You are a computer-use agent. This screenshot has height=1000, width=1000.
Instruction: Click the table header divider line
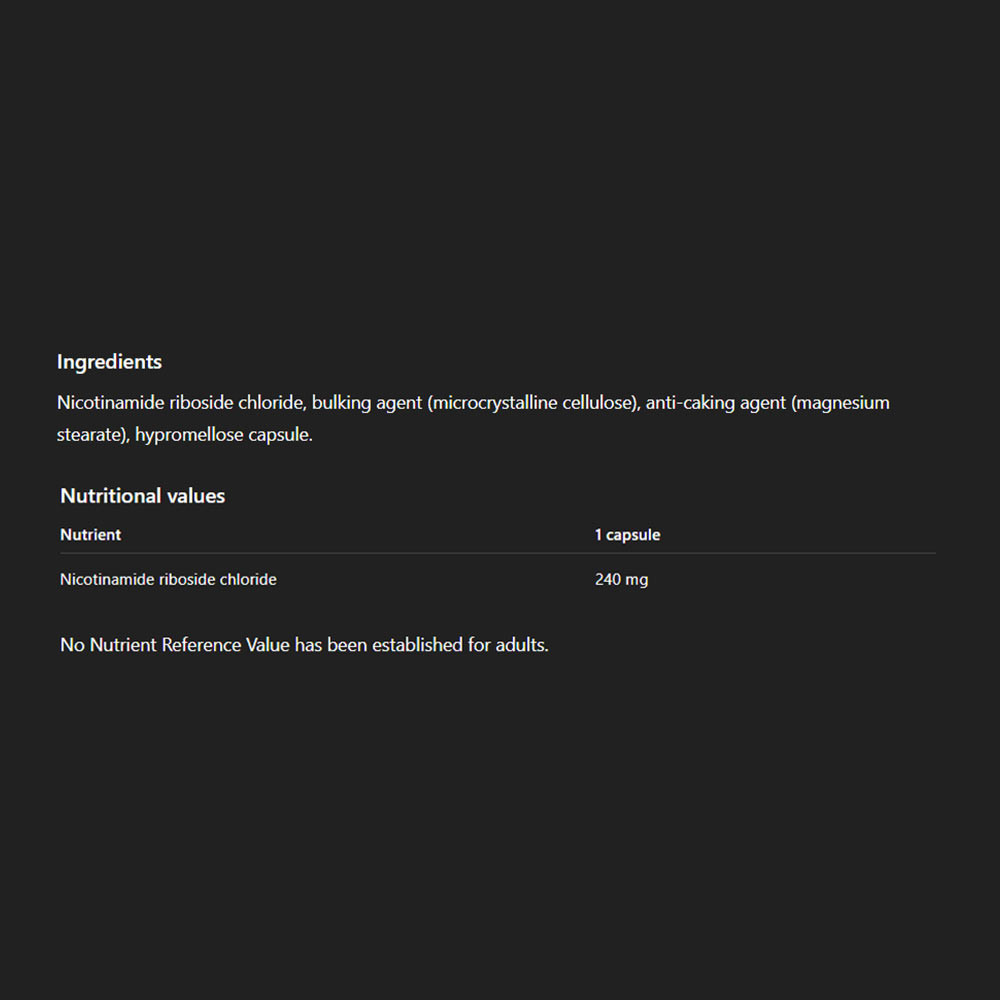click(x=497, y=553)
